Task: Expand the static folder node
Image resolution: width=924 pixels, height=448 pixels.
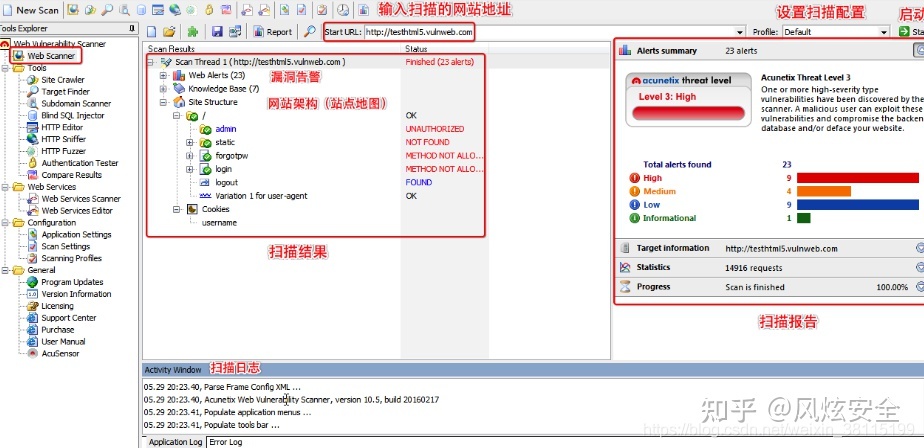Action: 190,143
